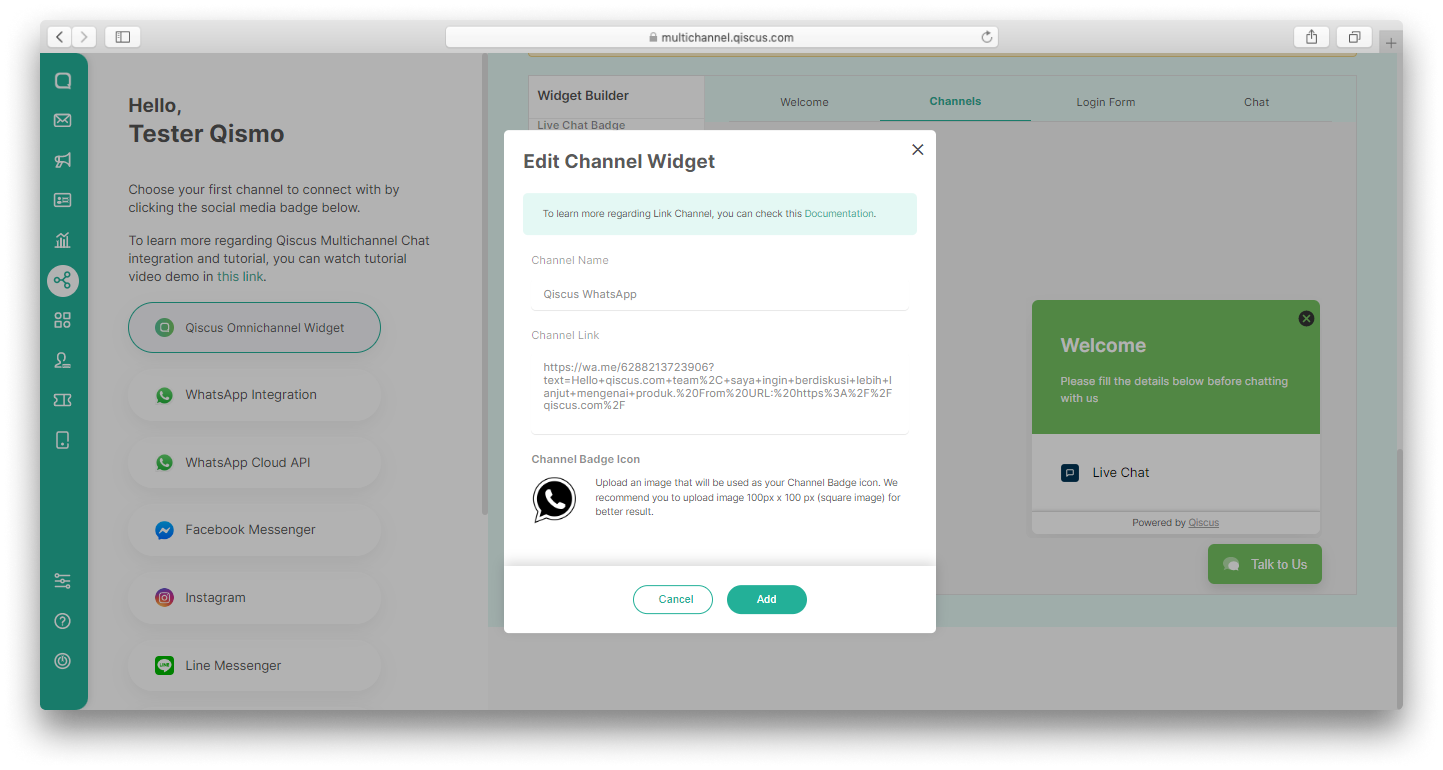The height and width of the screenshot is (770, 1443).
Task: Toggle the Safari sidebar button
Action: tap(122, 37)
